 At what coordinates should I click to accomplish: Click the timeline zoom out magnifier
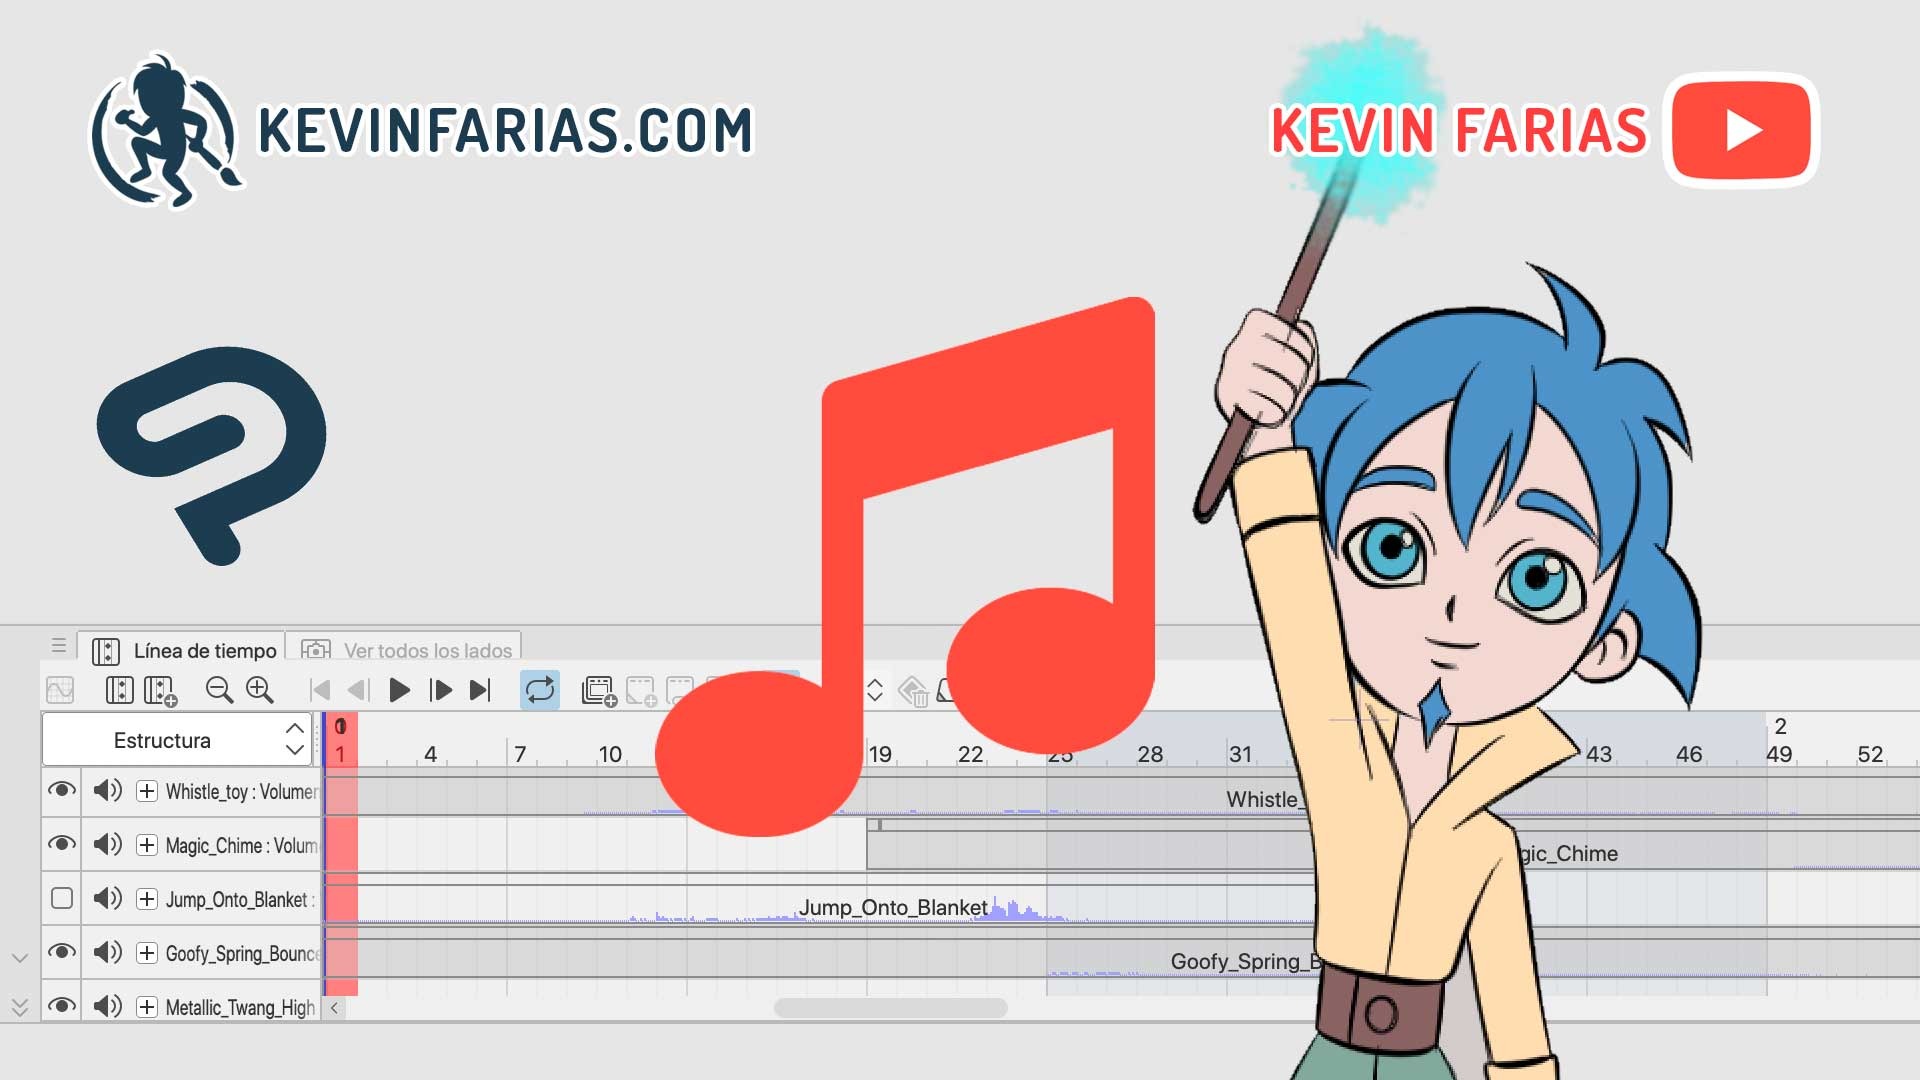[218, 690]
